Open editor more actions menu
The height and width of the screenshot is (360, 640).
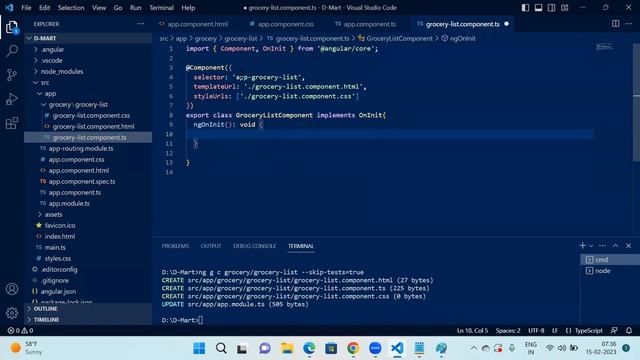[629, 24]
